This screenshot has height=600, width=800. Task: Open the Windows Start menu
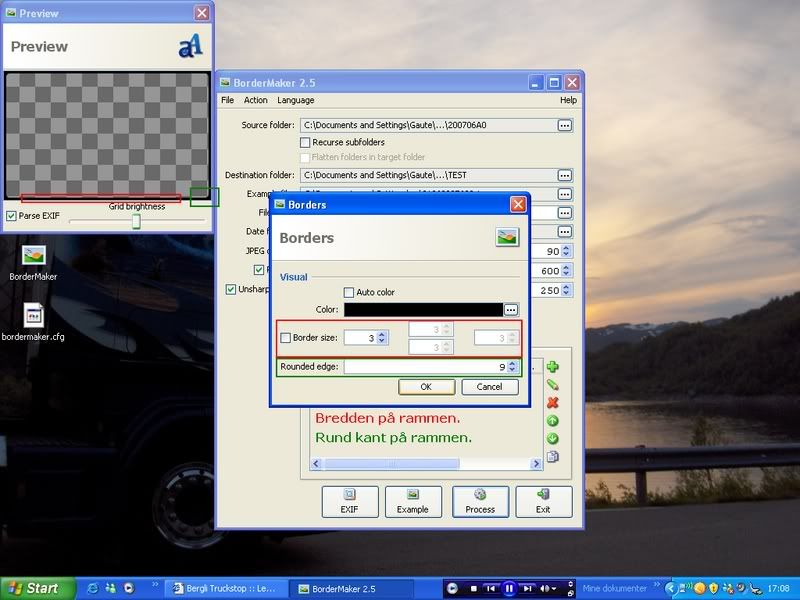[38, 589]
